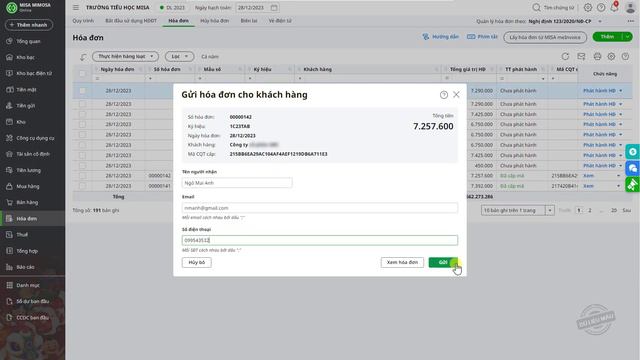Open Số dư ban đầu in sidebar

pyautogui.click(x=32, y=301)
